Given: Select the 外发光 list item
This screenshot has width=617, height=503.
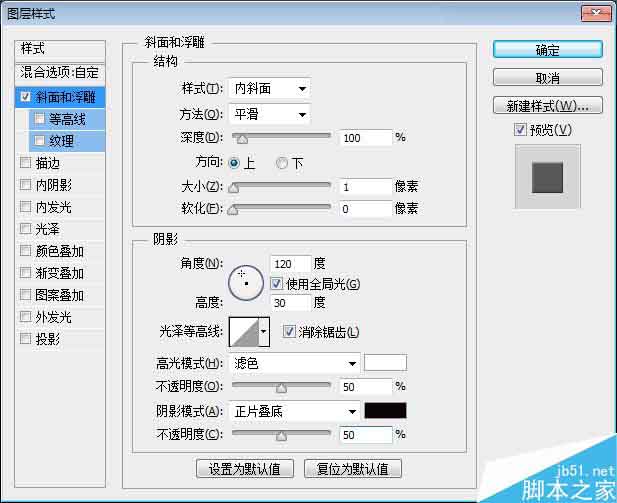Looking at the screenshot, I should (60, 317).
